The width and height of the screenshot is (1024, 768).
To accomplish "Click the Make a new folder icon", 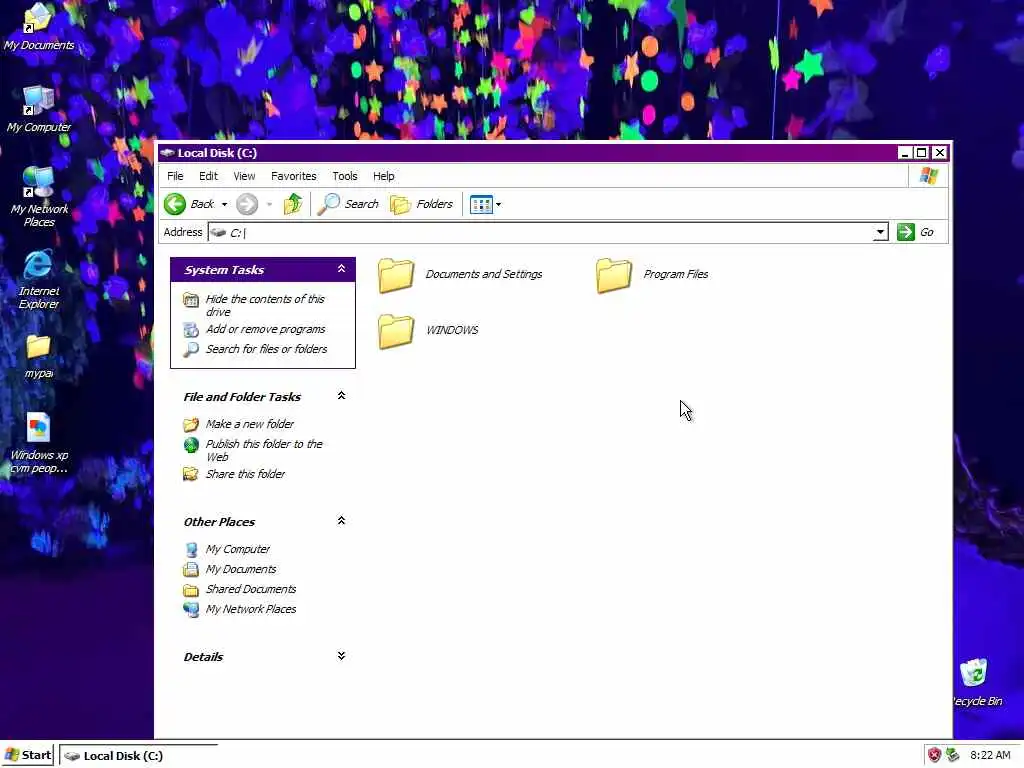I will coord(191,424).
